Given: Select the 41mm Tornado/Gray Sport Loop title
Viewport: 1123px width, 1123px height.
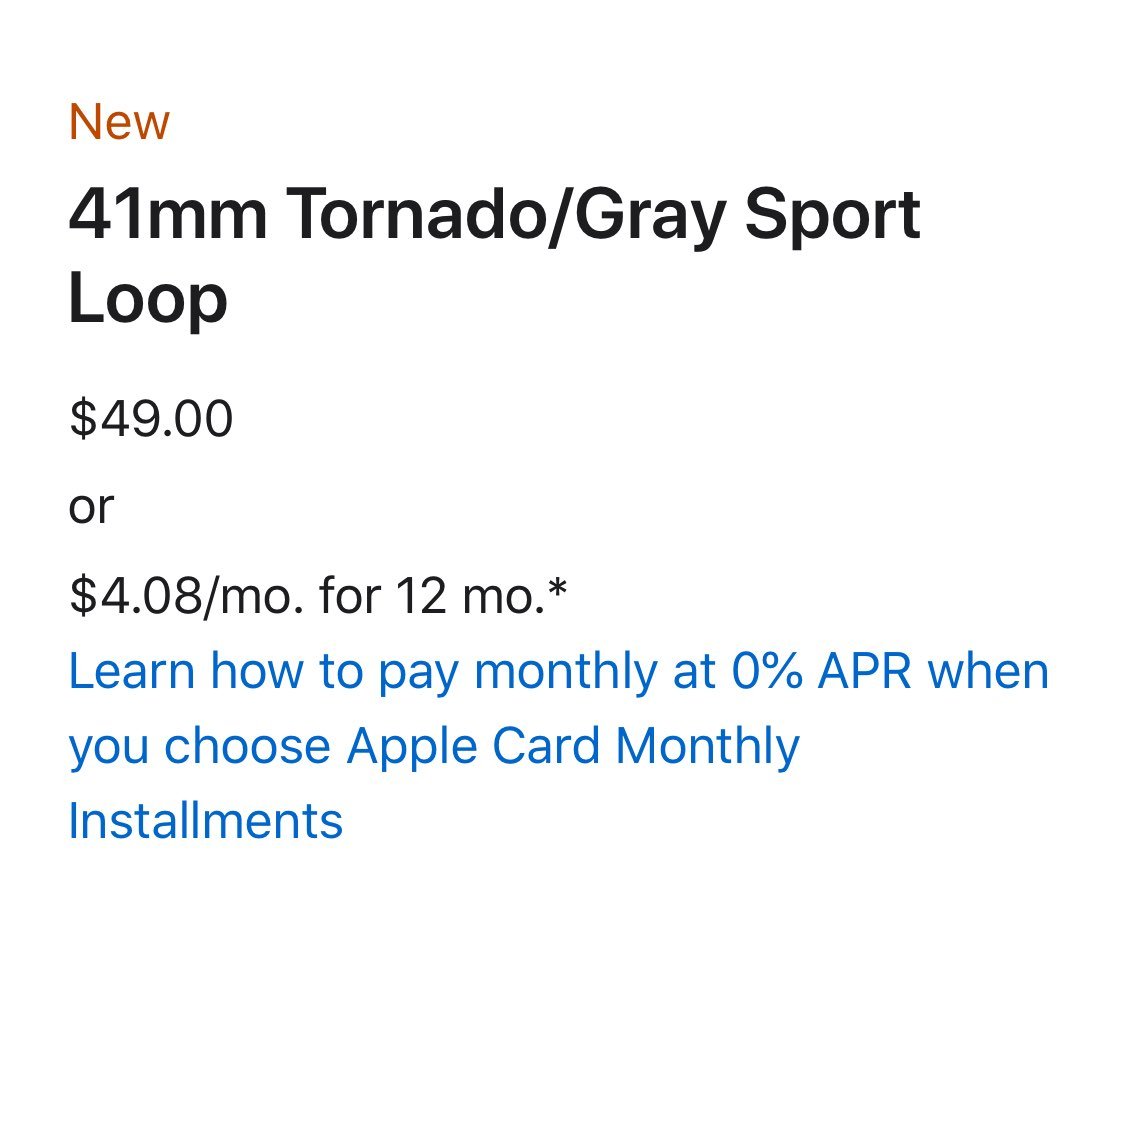Looking at the screenshot, I should point(494,256).
